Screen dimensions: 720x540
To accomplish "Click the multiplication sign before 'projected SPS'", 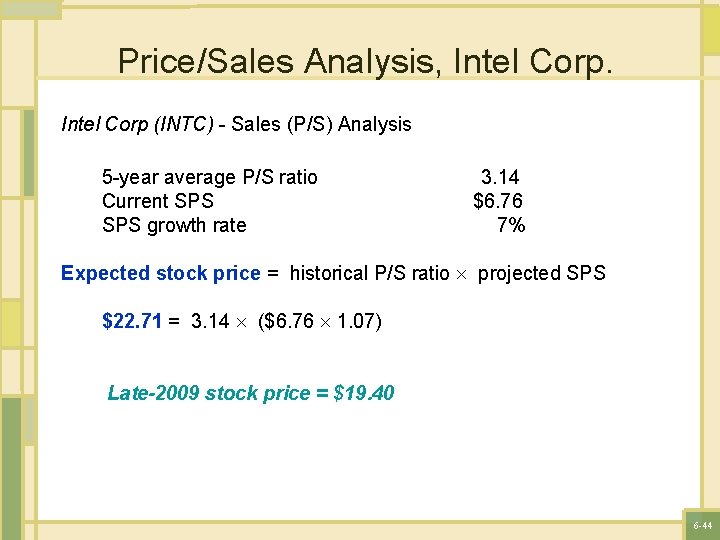I will pyautogui.click(x=464, y=274).
